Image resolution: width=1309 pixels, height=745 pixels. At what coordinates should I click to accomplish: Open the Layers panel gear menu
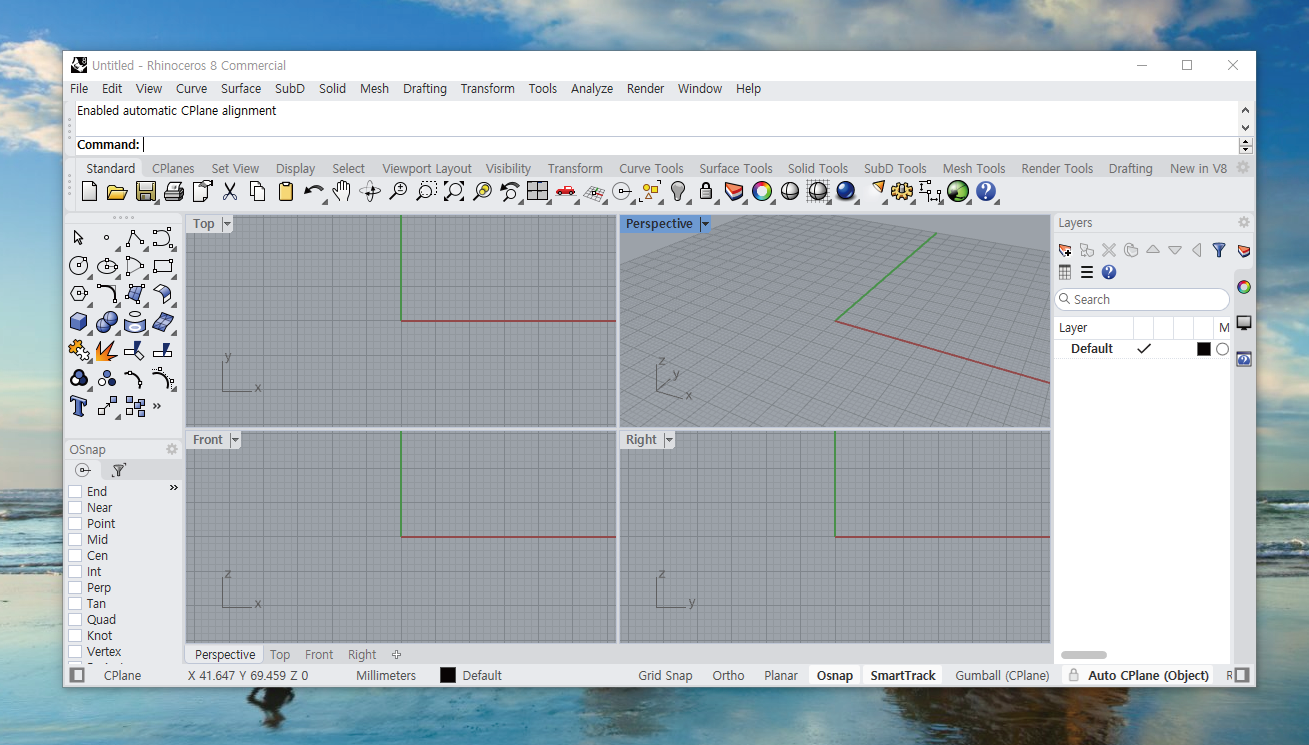[1244, 222]
